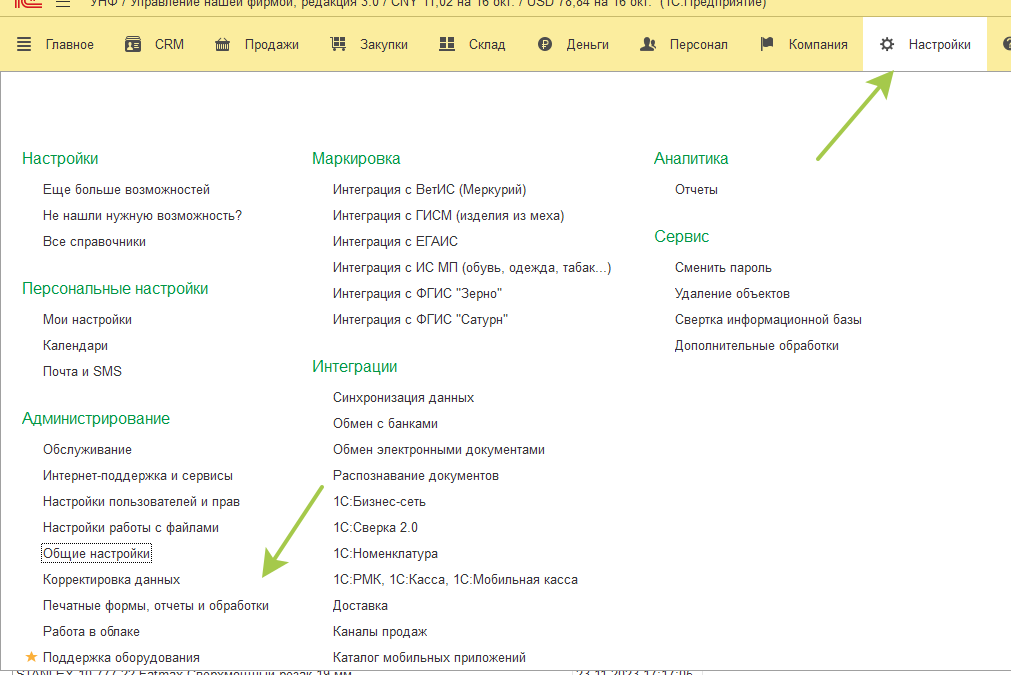Open Общие настройки
This screenshot has height=675, width=1011.
(96, 553)
